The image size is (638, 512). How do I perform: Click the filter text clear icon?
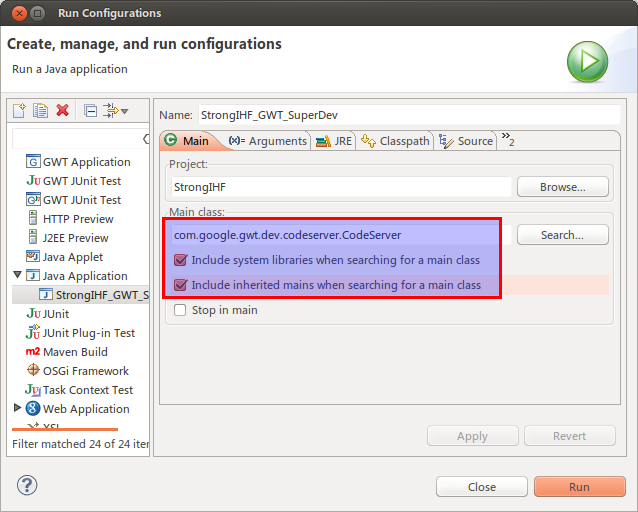pyautogui.click(x=146, y=139)
